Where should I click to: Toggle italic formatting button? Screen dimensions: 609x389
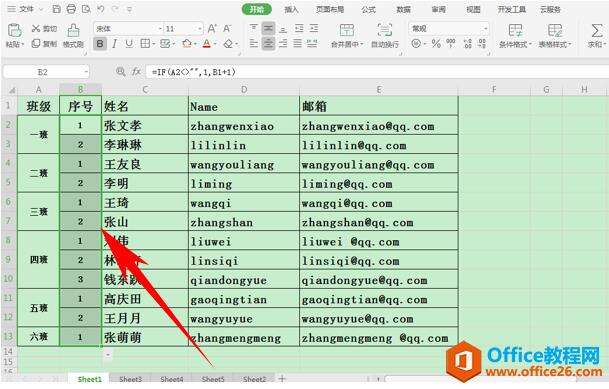[115, 43]
